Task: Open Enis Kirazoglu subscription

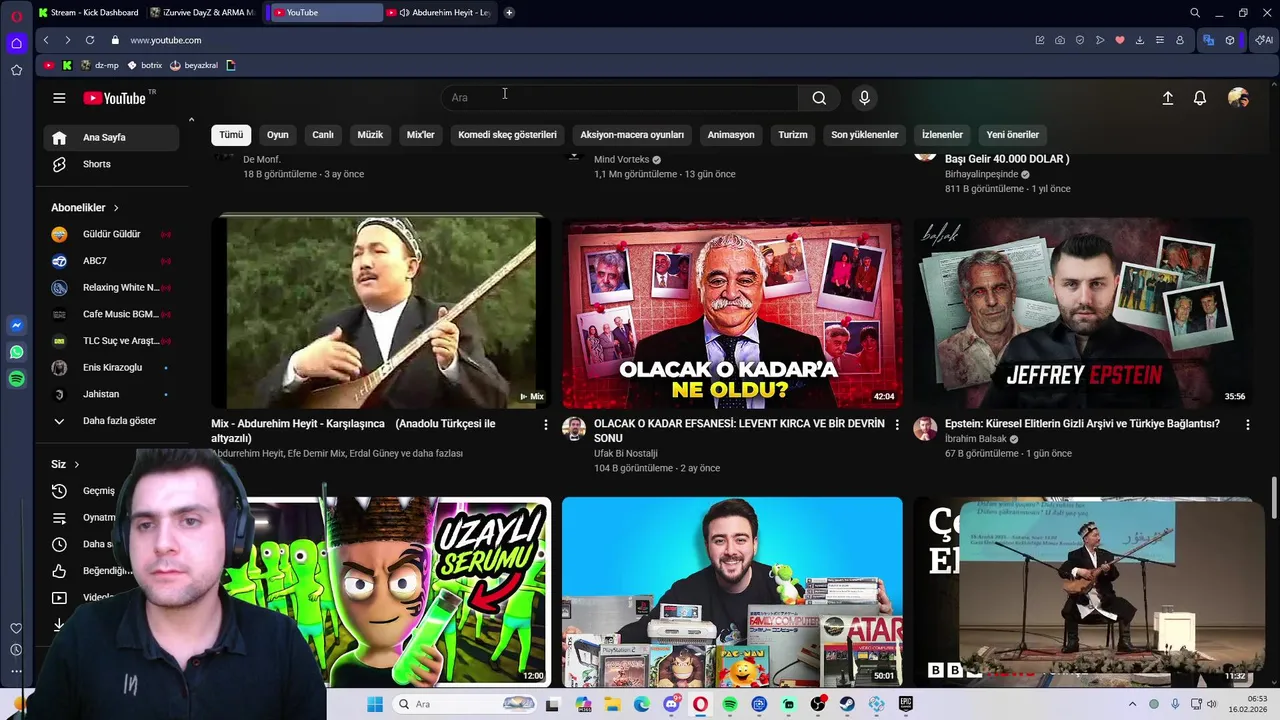Action: pos(111,367)
